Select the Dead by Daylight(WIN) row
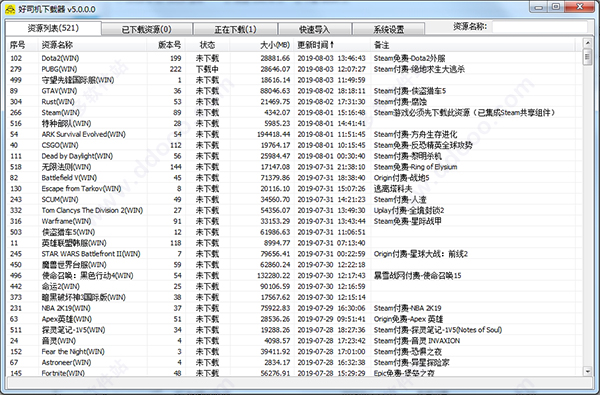 pos(295,156)
